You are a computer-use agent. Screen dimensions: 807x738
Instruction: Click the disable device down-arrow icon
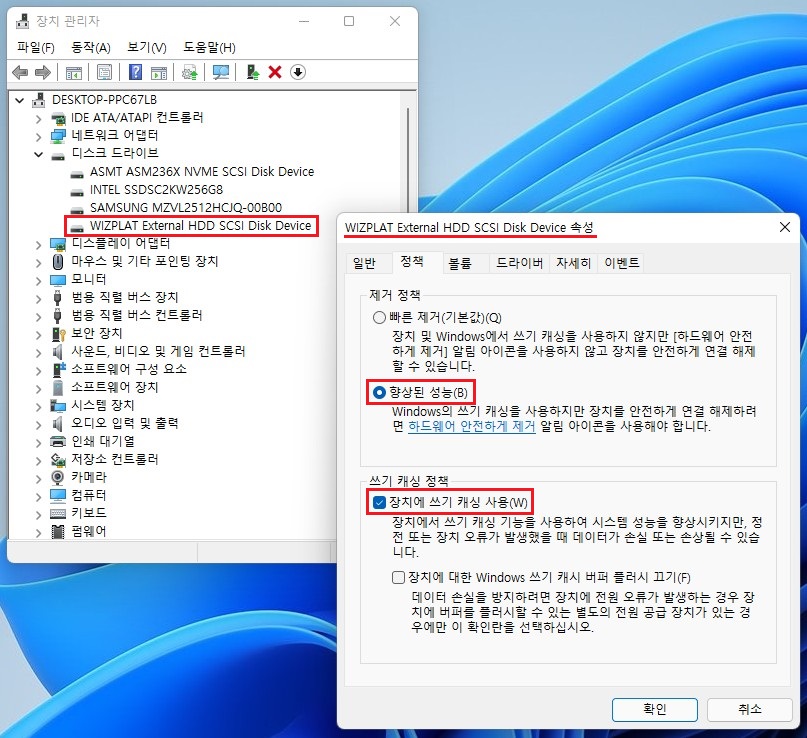pos(298,72)
